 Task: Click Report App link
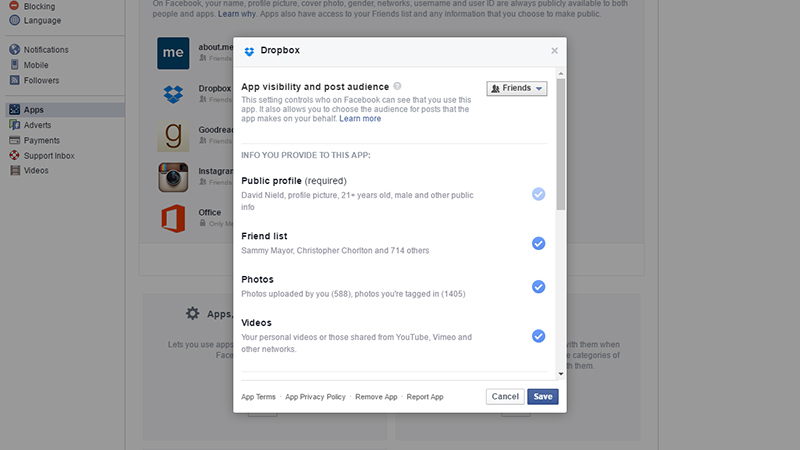pos(425,397)
